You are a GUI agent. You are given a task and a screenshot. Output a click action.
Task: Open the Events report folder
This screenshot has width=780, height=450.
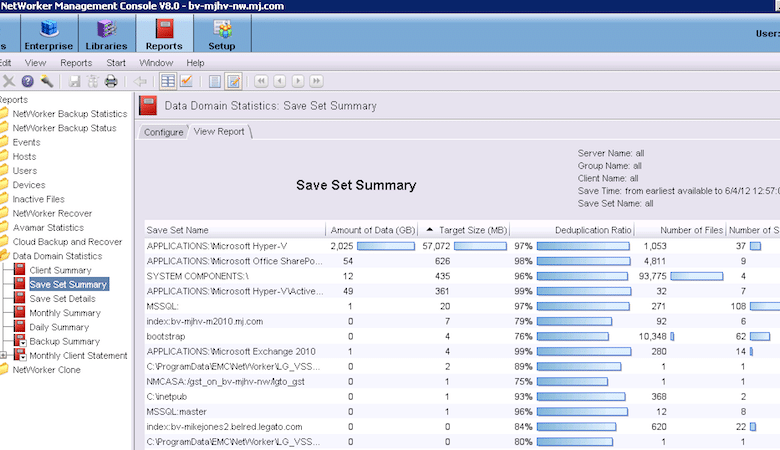pos(26,142)
